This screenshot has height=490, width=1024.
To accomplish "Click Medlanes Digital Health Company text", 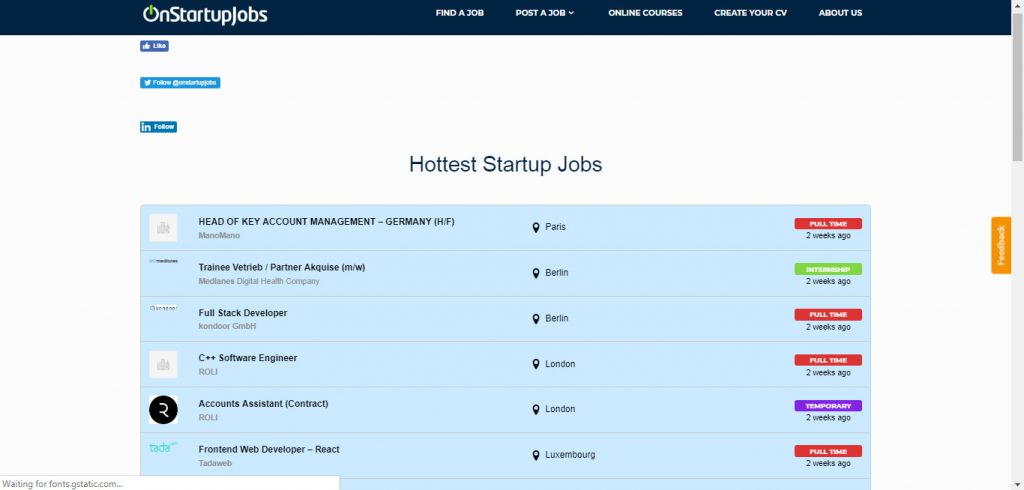I will point(259,281).
